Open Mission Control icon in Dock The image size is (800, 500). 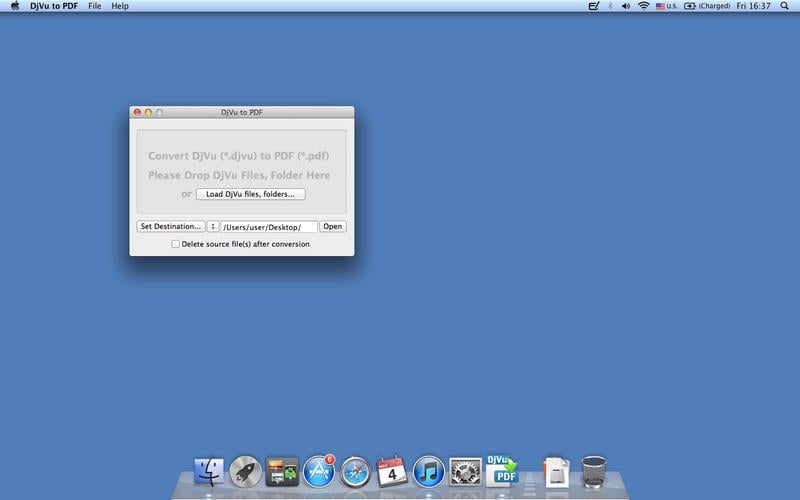[x=282, y=471]
